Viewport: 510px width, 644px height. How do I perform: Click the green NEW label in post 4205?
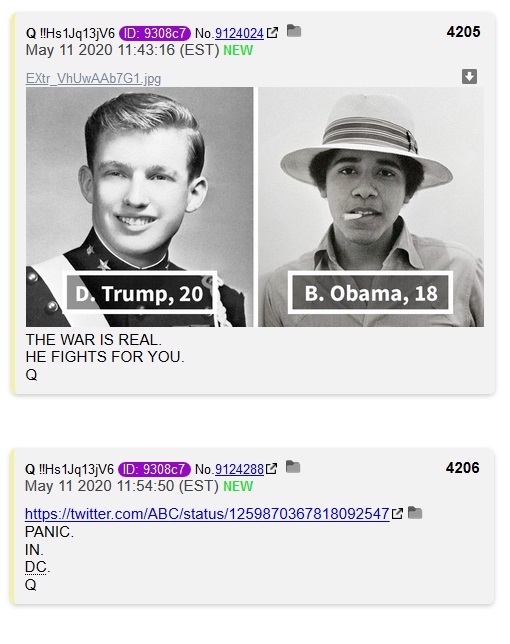(238, 51)
